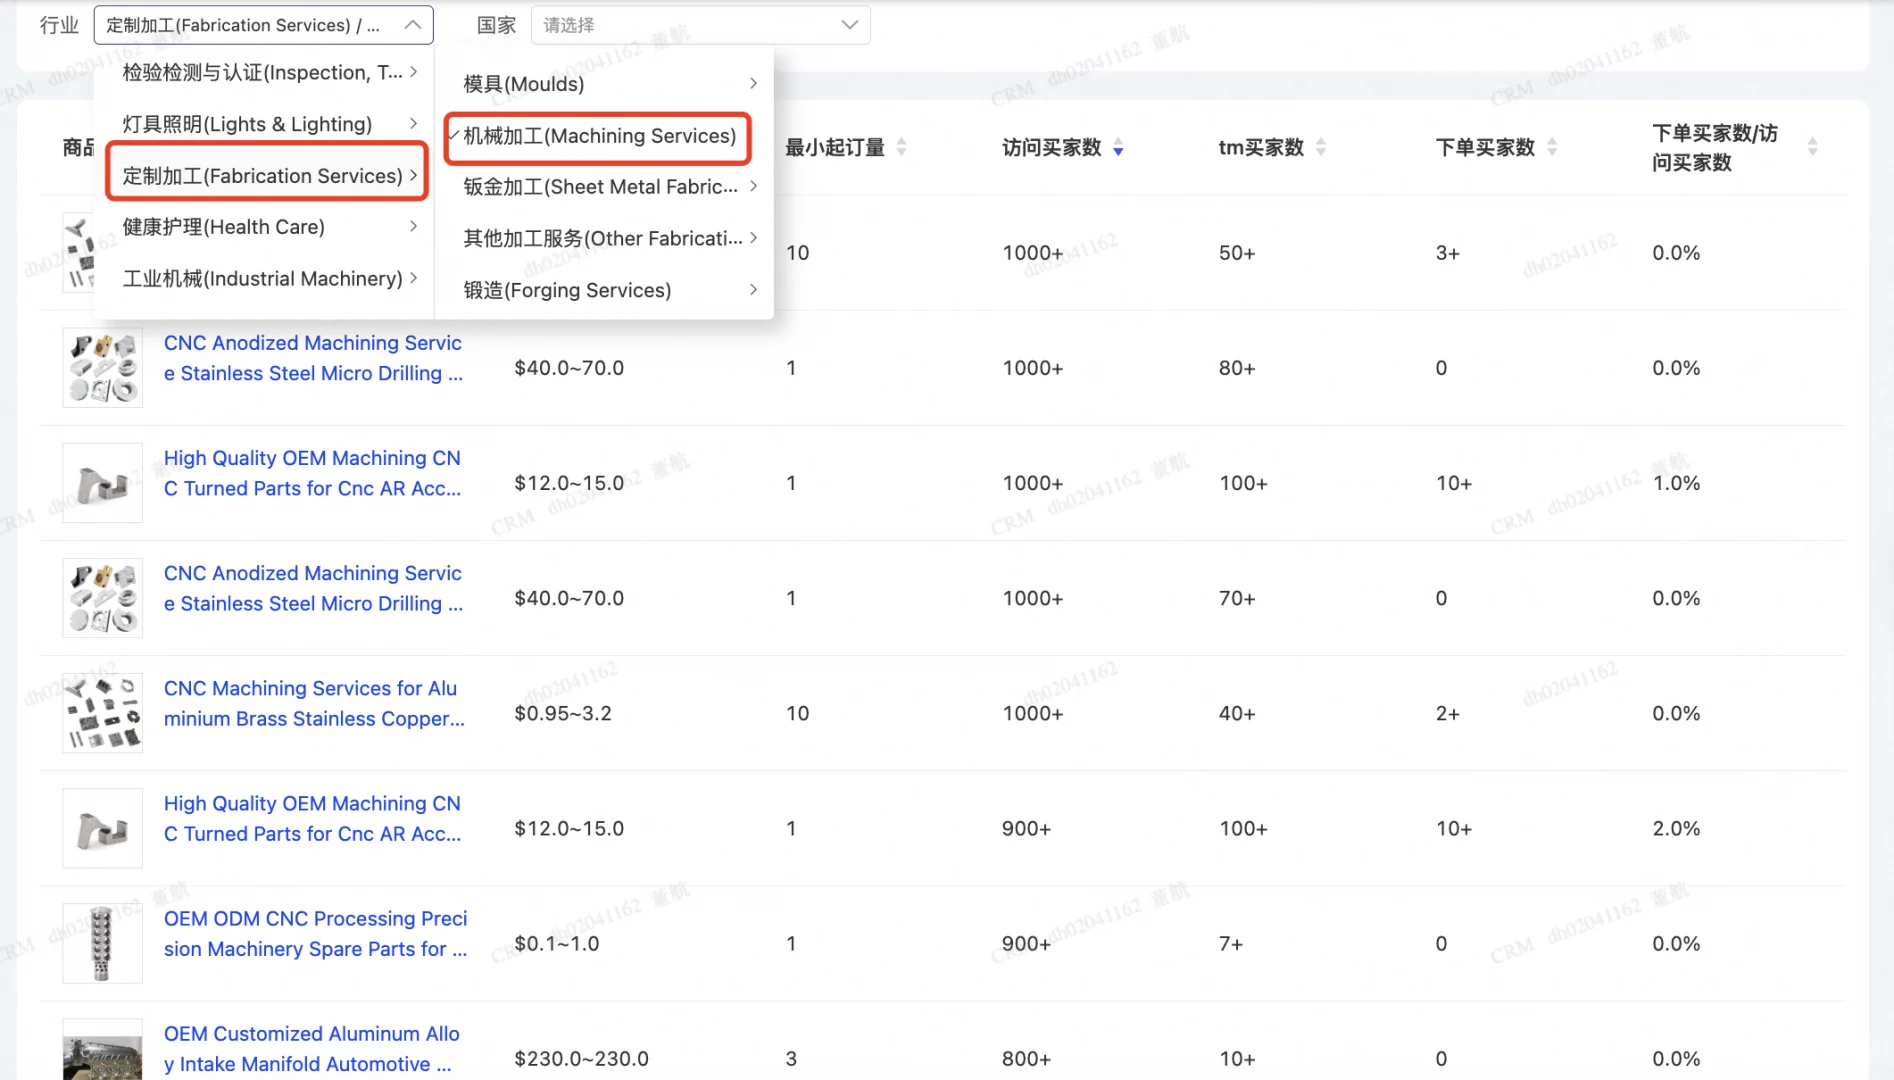Click the 50+ tm buyers cell
1894x1080 pixels.
[1237, 253]
